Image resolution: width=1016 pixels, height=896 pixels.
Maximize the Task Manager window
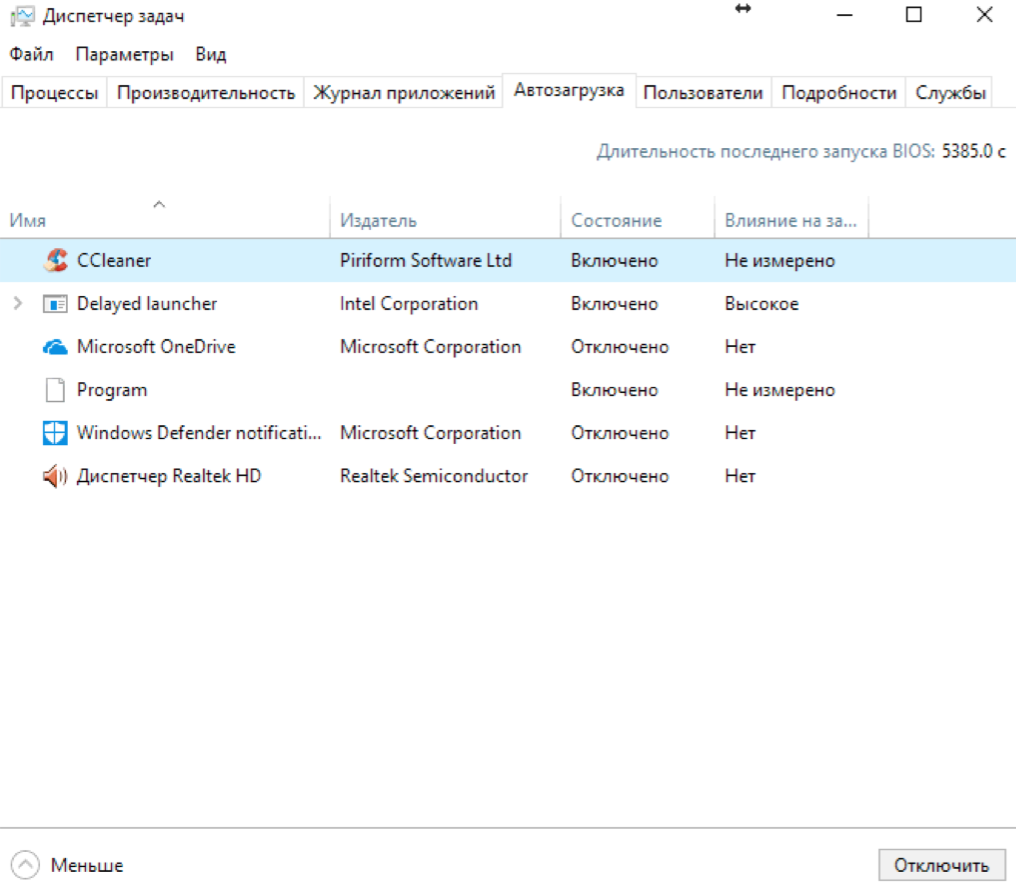coord(914,15)
